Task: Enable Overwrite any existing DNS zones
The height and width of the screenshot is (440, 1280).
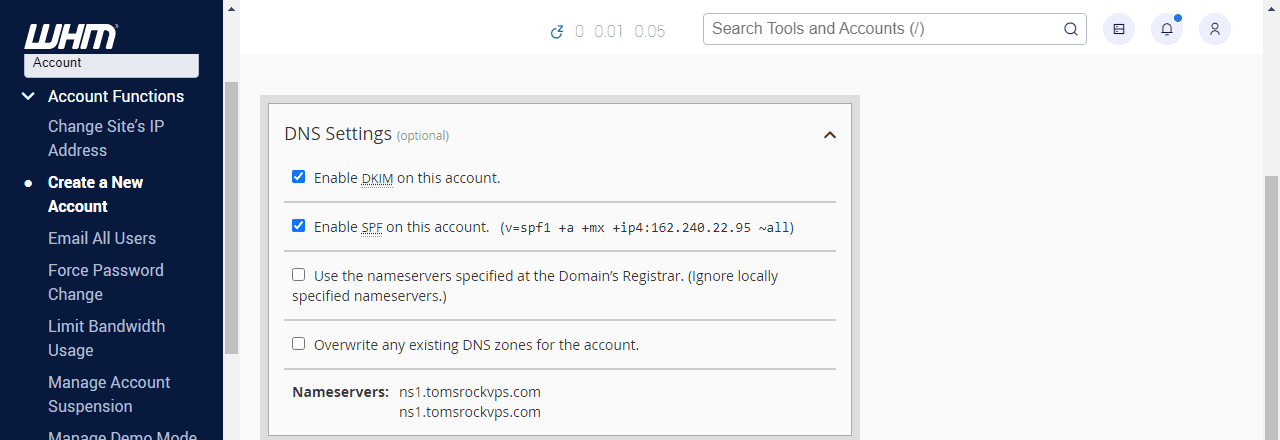Action: click(x=298, y=344)
